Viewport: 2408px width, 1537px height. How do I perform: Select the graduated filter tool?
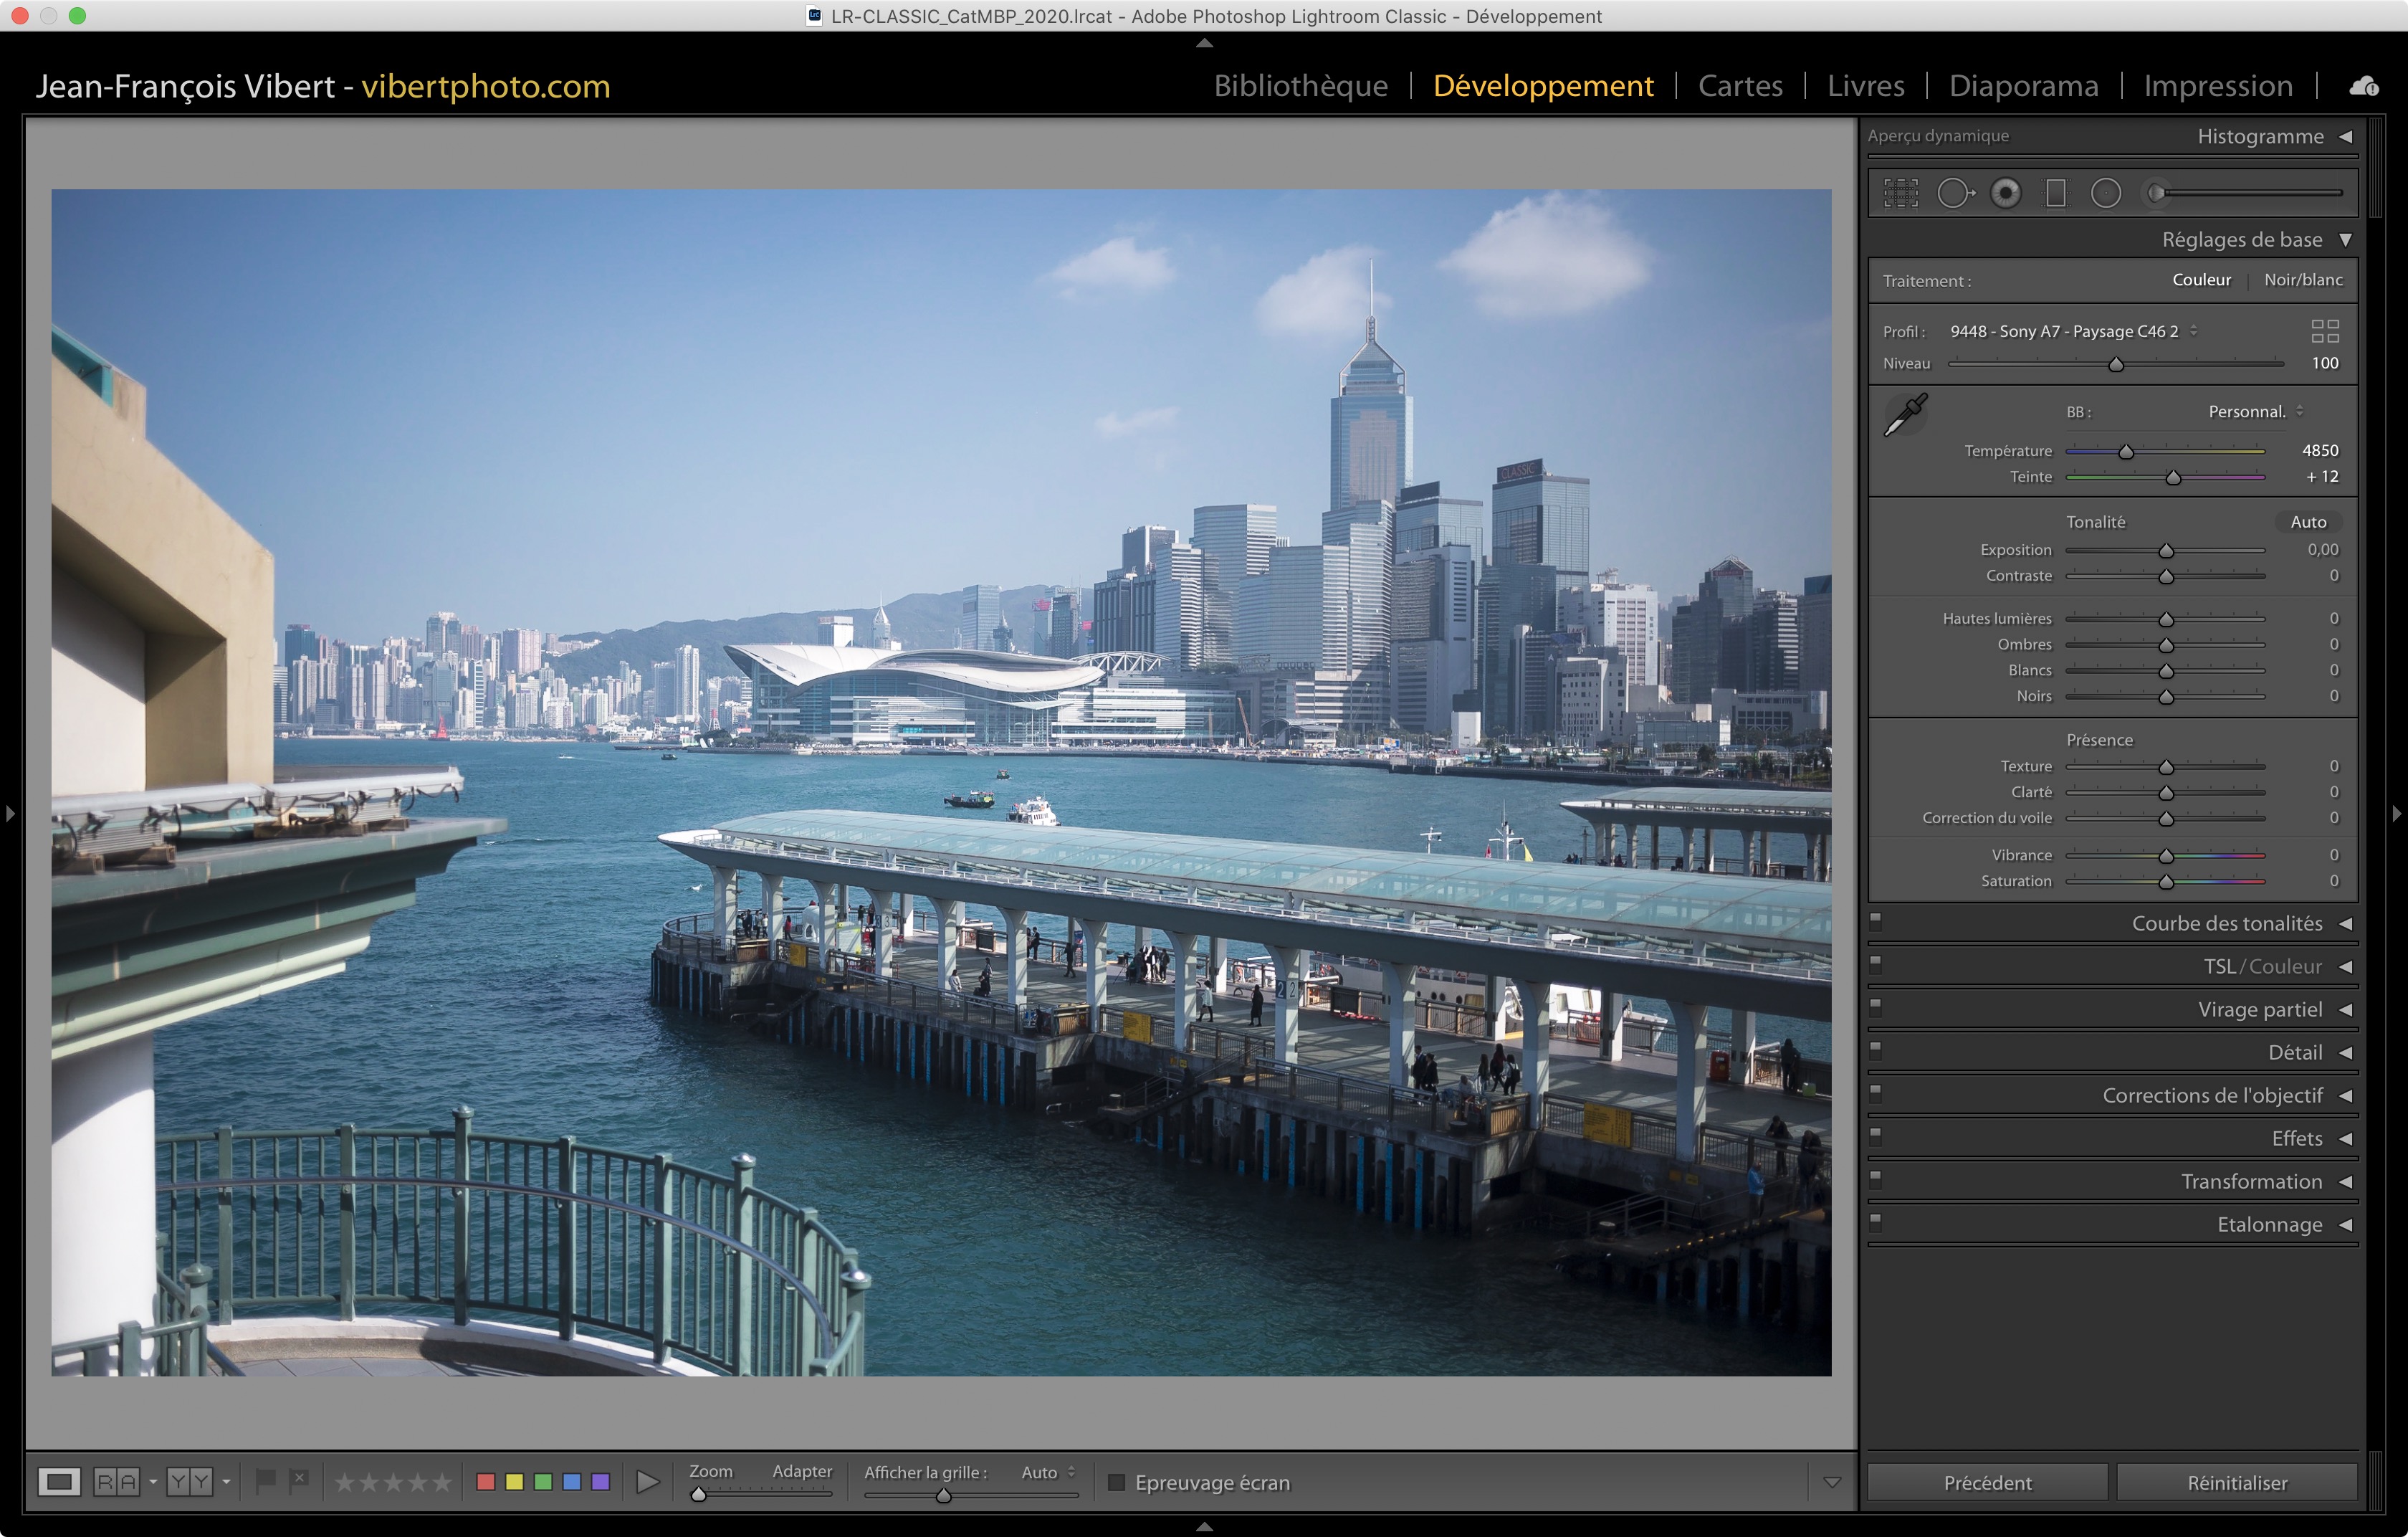click(x=2055, y=193)
